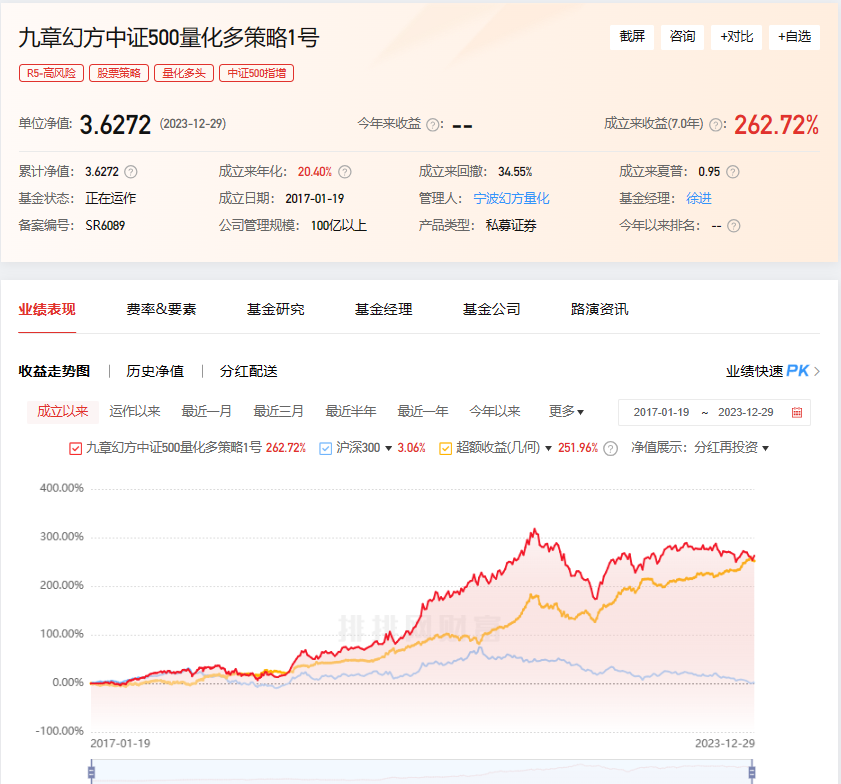Open fund manager 徐进 link
Screen dimensions: 841x784
[699, 198]
